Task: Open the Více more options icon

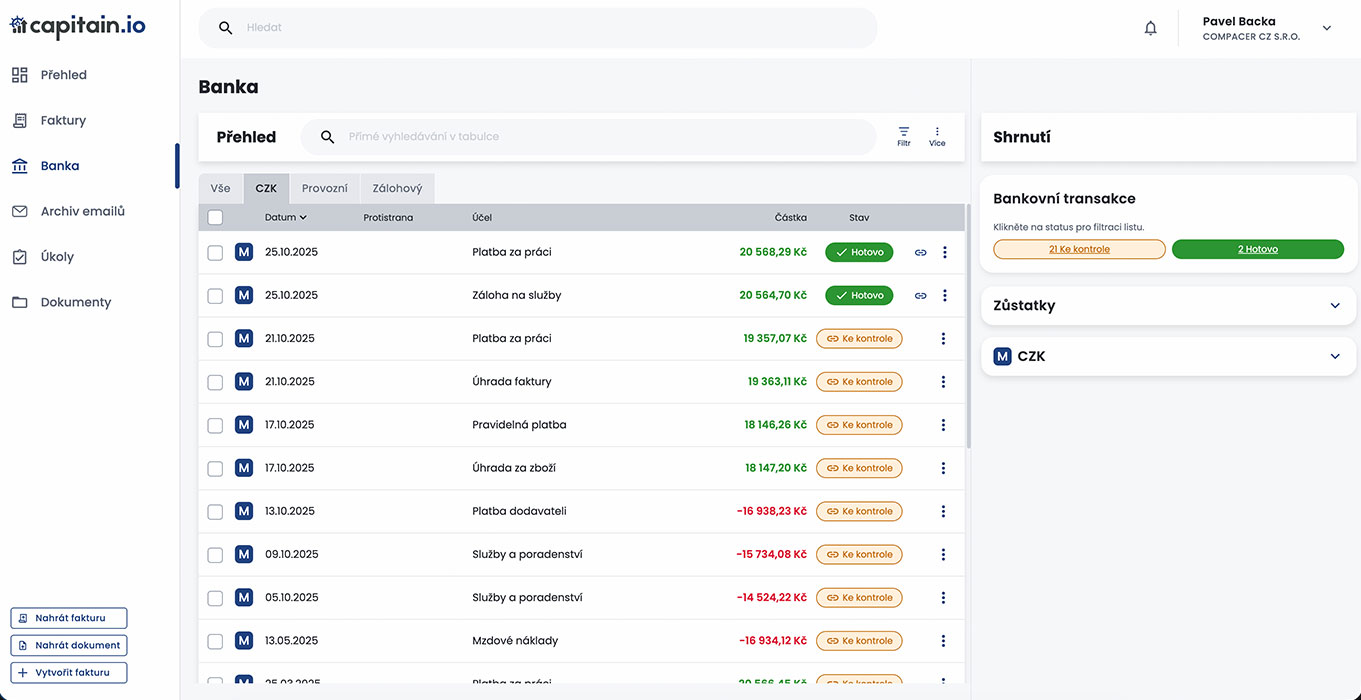Action: 937,136
